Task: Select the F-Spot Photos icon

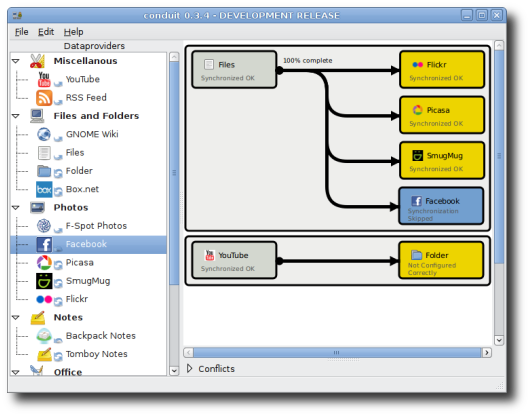Action: tap(44, 226)
